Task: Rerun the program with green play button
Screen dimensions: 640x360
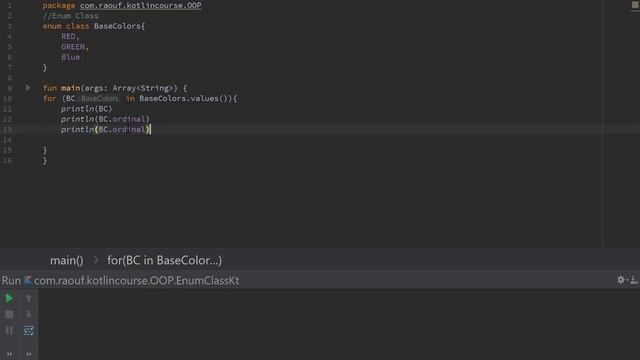Action: pos(9,298)
